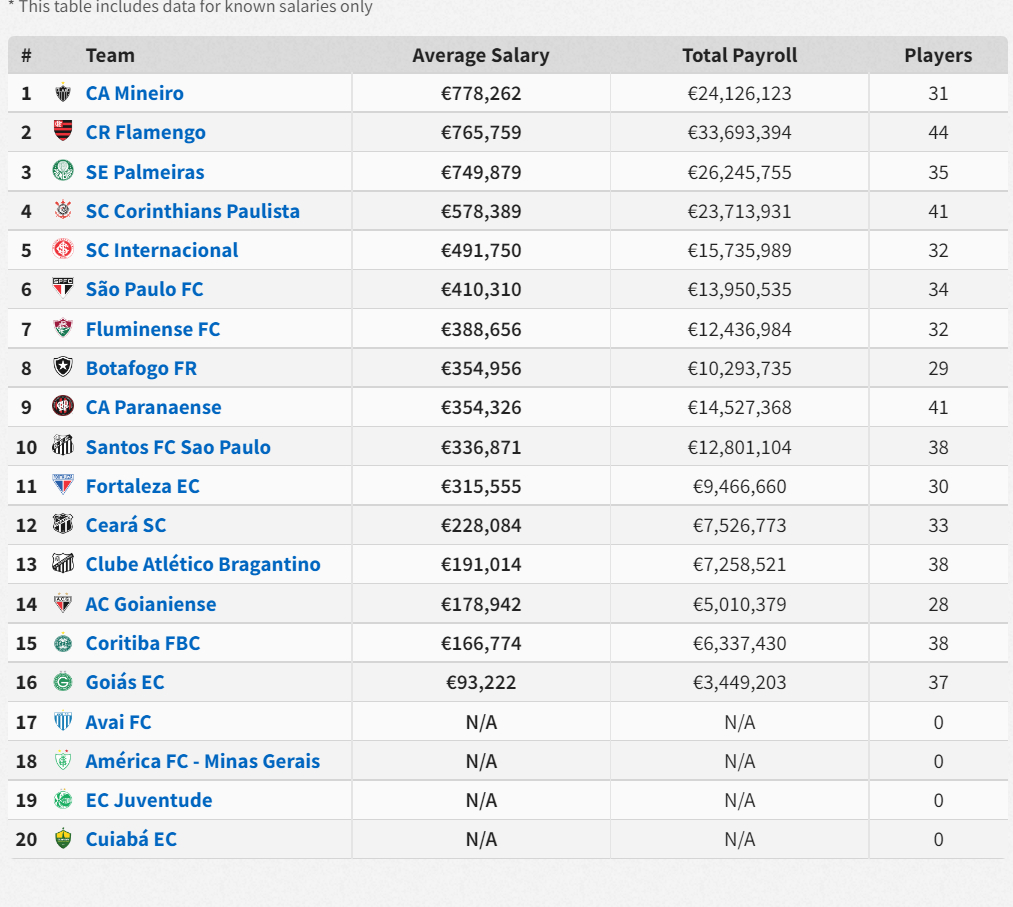1013x907 pixels.
Task: Click the Botafogo FR crest icon
Action: coord(63,368)
